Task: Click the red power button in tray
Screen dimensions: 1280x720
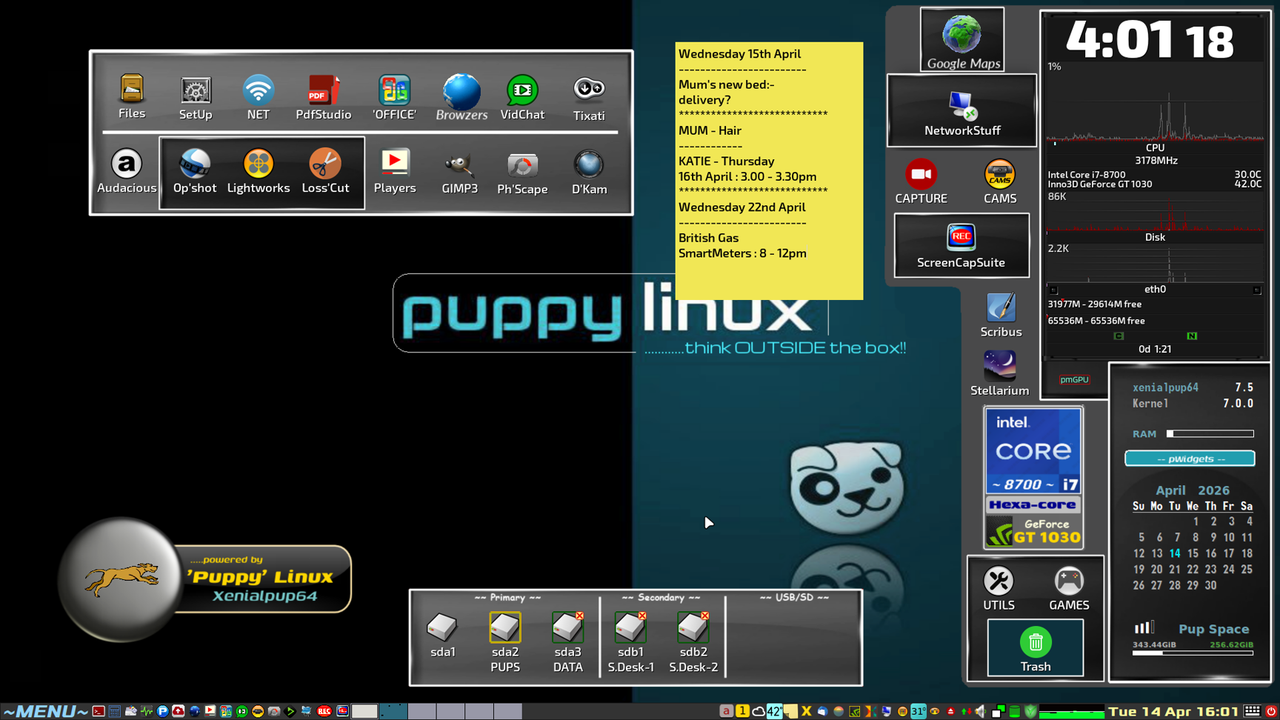Action: pyautogui.click(x=1270, y=711)
